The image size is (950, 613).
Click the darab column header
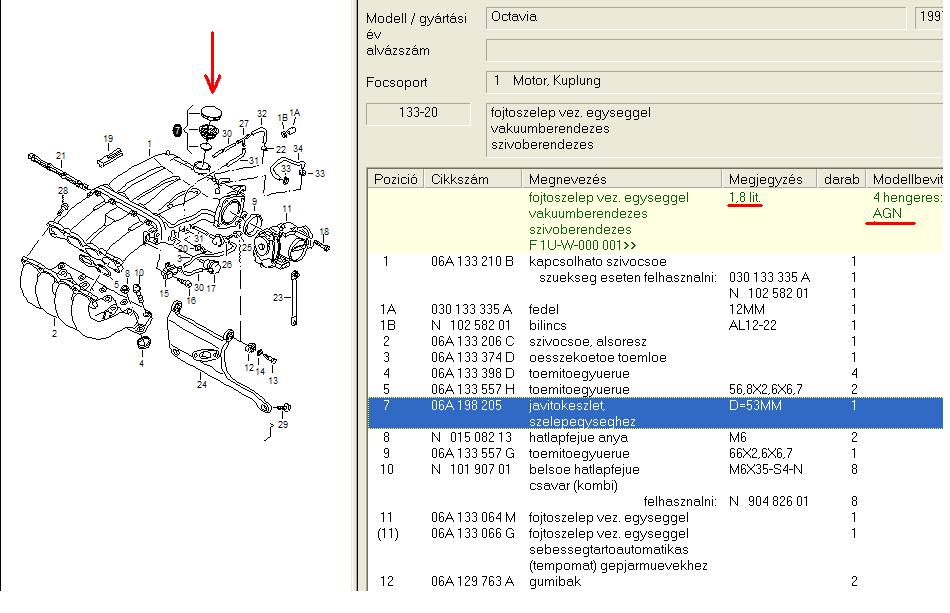coord(841,179)
